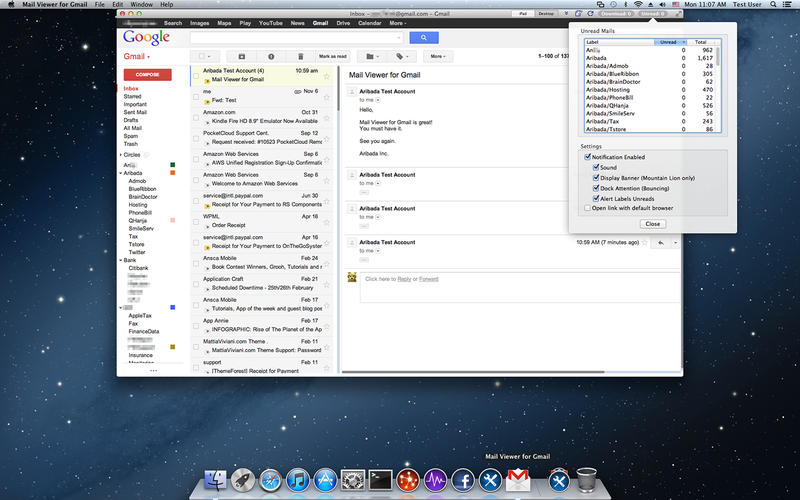Toggle Alert Labels Unreads checkbox
The height and width of the screenshot is (500, 800).
596,198
